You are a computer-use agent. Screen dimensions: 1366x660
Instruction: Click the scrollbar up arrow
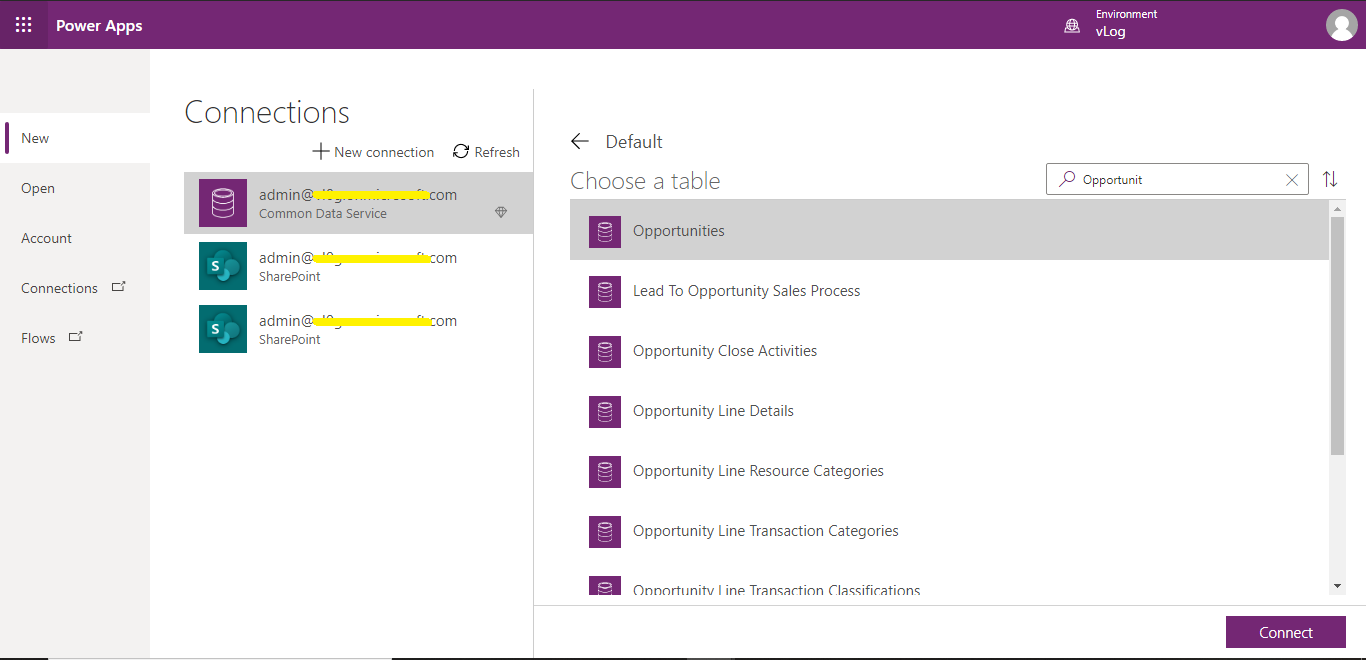click(x=1338, y=207)
